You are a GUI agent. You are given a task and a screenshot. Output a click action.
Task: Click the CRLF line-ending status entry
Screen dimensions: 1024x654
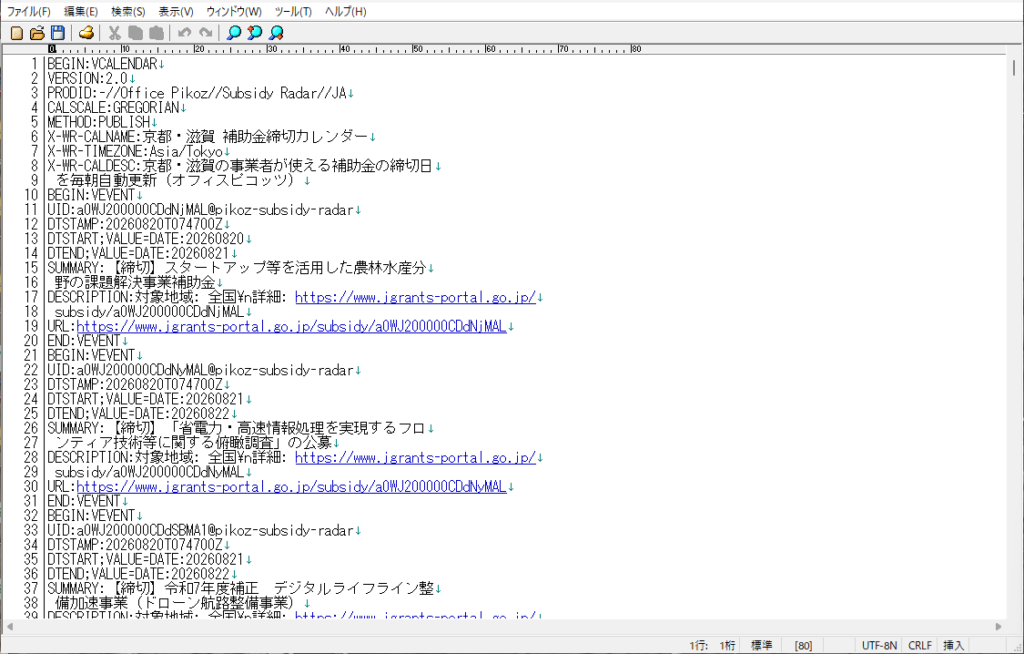click(x=920, y=646)
